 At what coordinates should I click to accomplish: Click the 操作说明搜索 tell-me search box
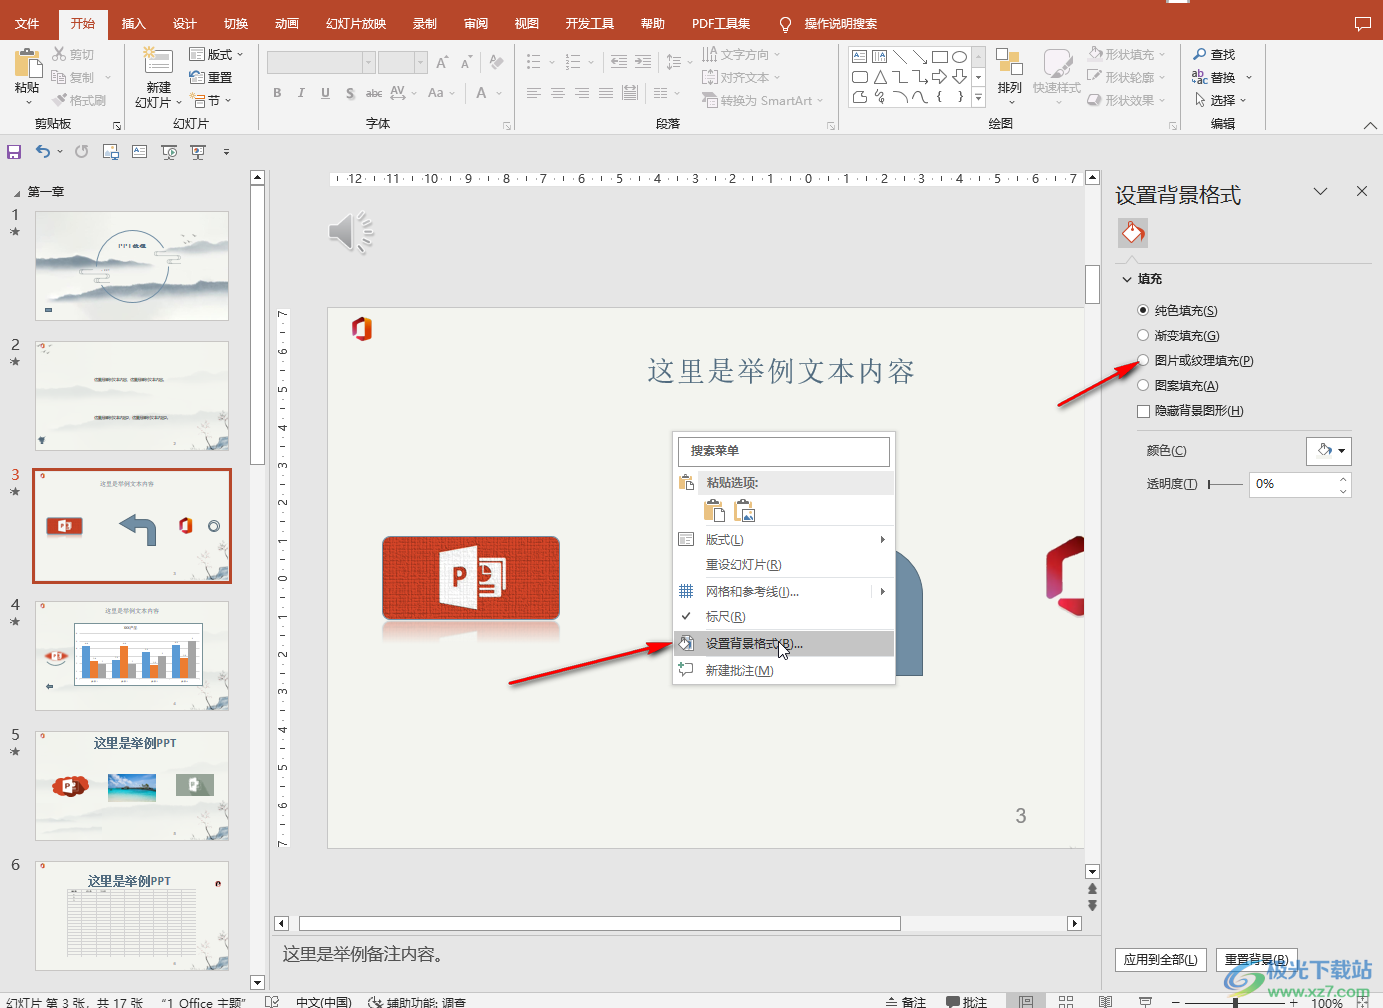click(x=841, y=24)
